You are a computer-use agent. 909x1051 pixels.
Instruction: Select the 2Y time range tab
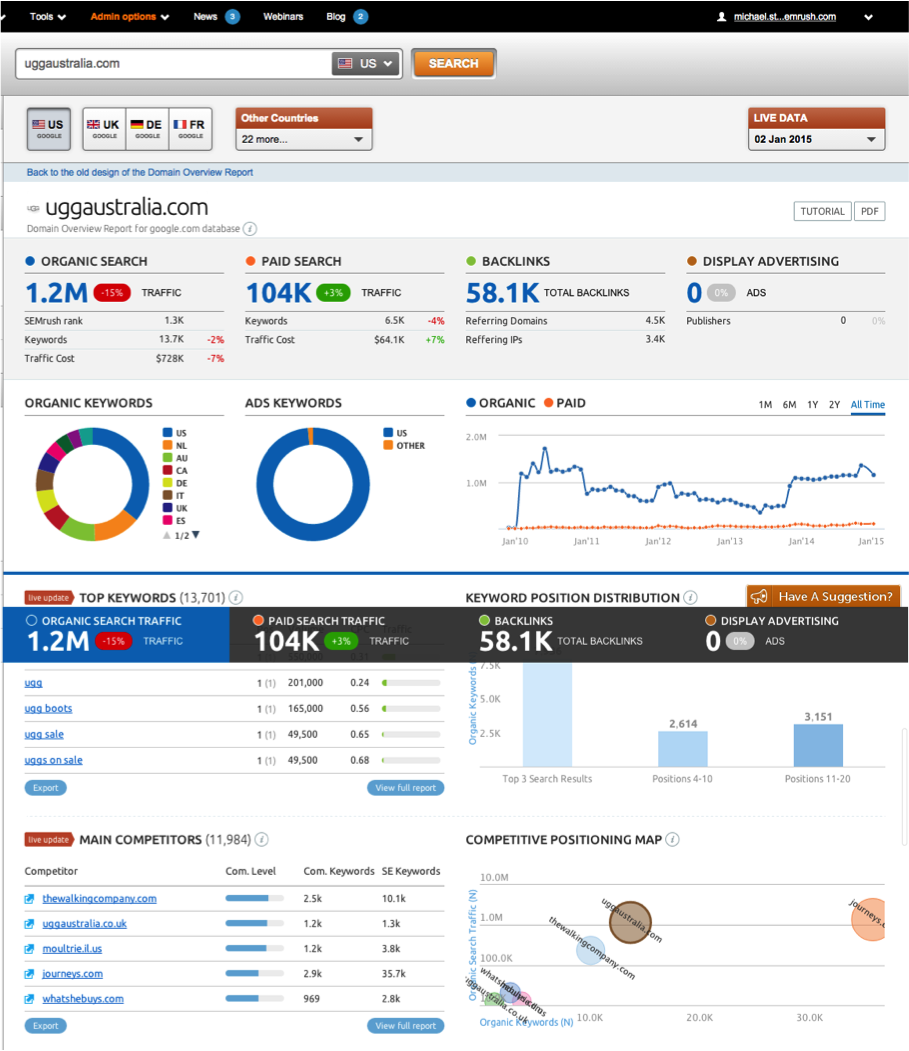(834, 405)
